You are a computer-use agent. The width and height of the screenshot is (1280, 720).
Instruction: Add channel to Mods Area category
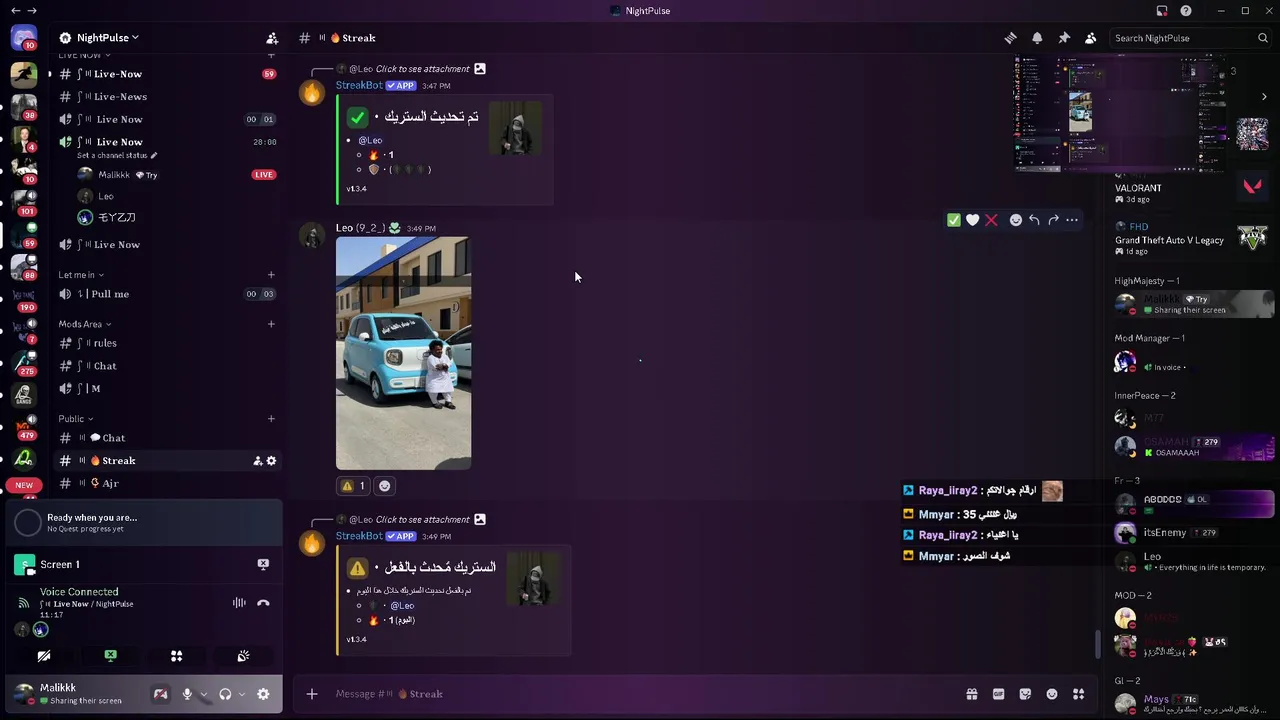tap(271, 324)
